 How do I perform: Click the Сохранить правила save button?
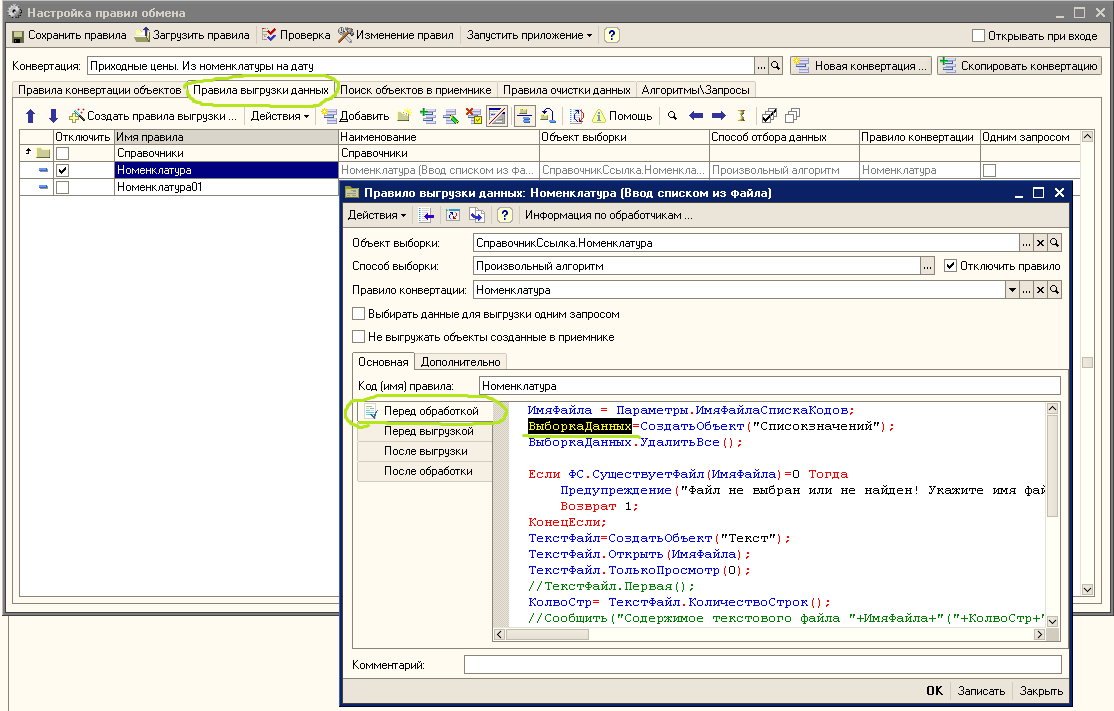pos(69,35)
